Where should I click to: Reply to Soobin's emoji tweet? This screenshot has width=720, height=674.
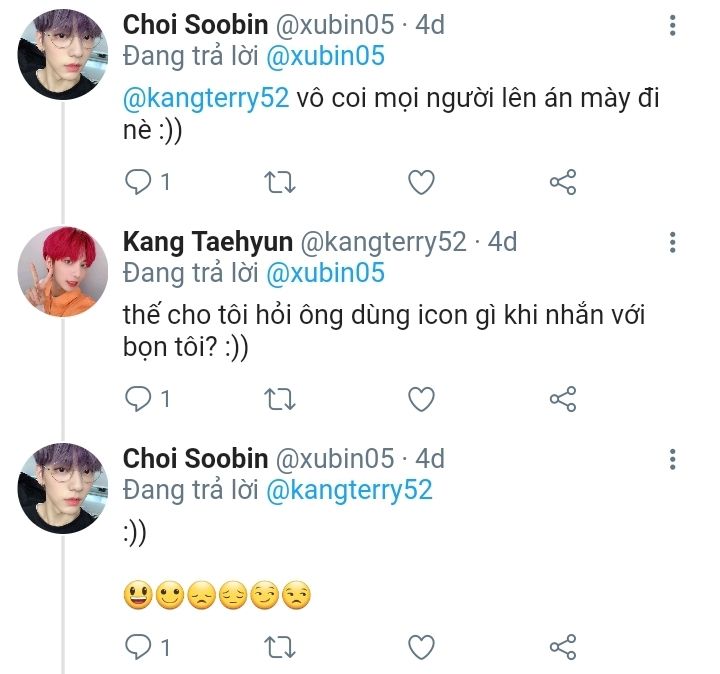pos(137,645)
